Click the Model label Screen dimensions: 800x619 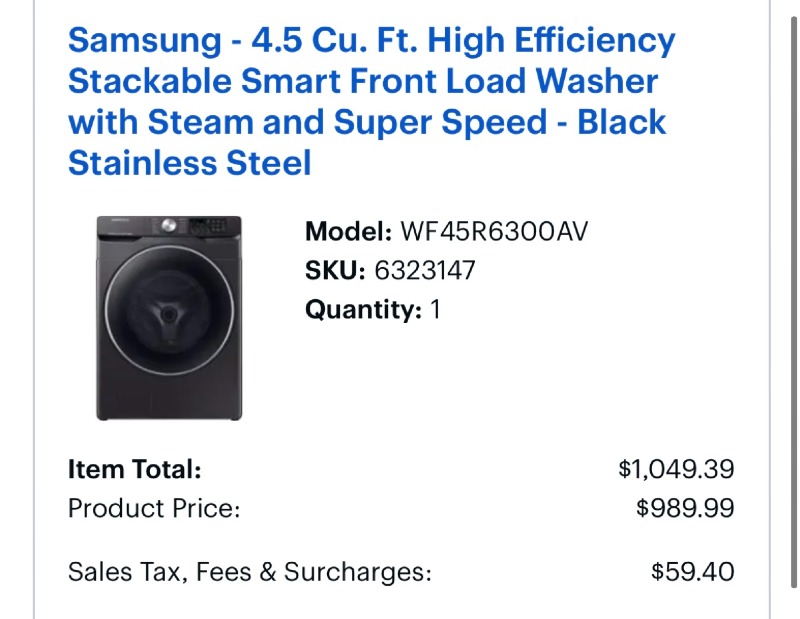click(348, 232)
